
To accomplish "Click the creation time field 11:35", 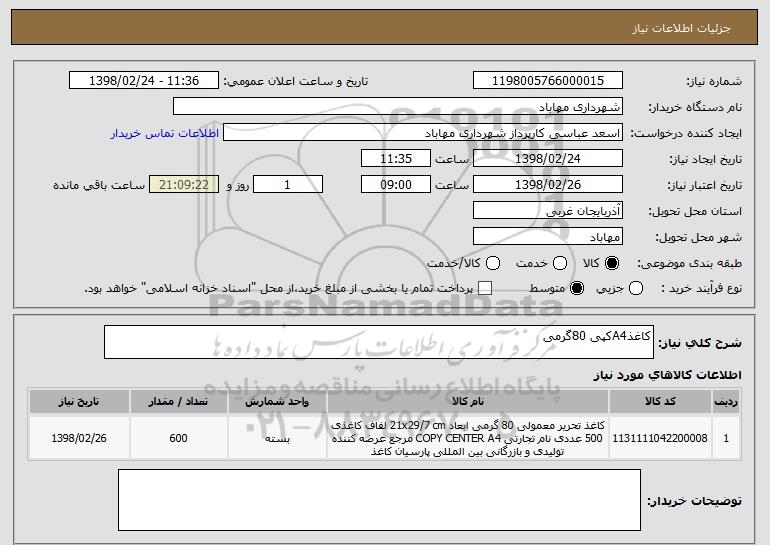I will point(396,159).
